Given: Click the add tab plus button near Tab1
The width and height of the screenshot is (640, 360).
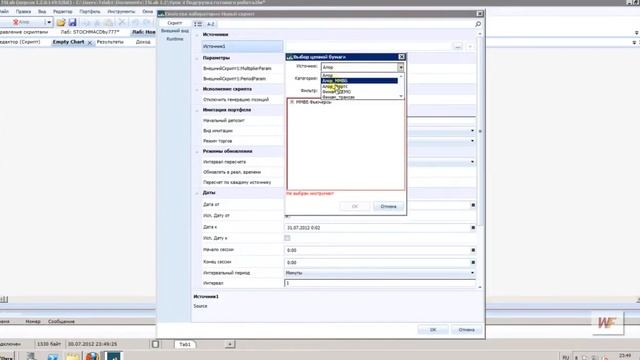Looking at the screenshot, I should click(x=230, y=344).
